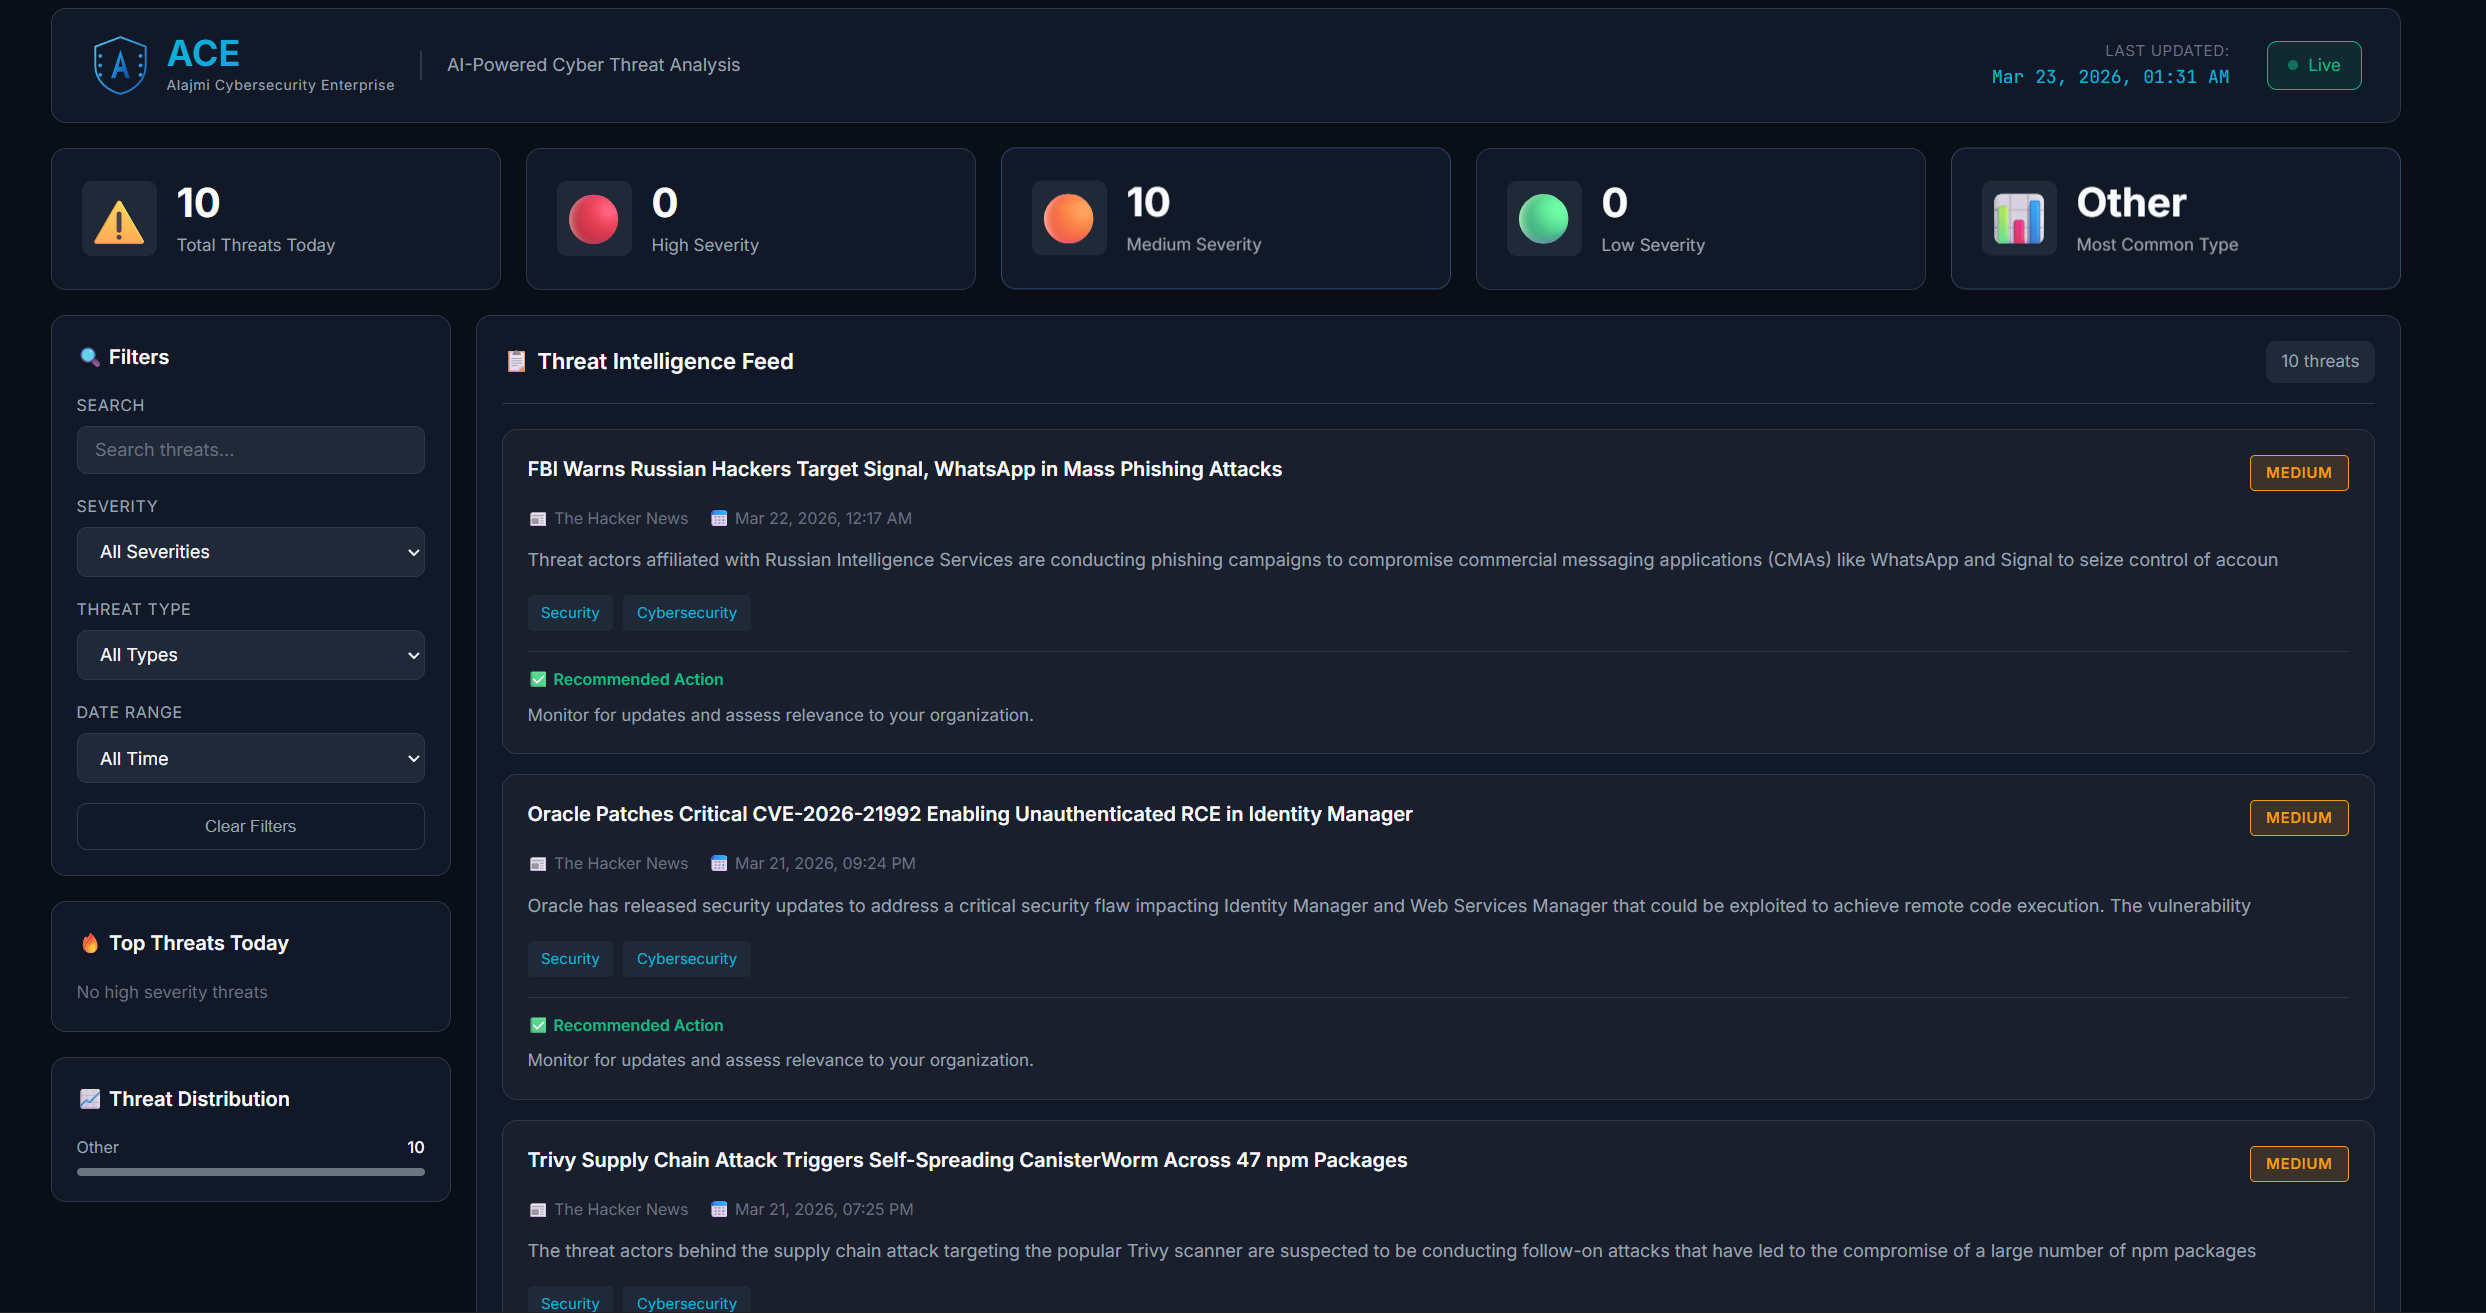
Task: Click the green Low Severity circle icon
Action: 1543,219
